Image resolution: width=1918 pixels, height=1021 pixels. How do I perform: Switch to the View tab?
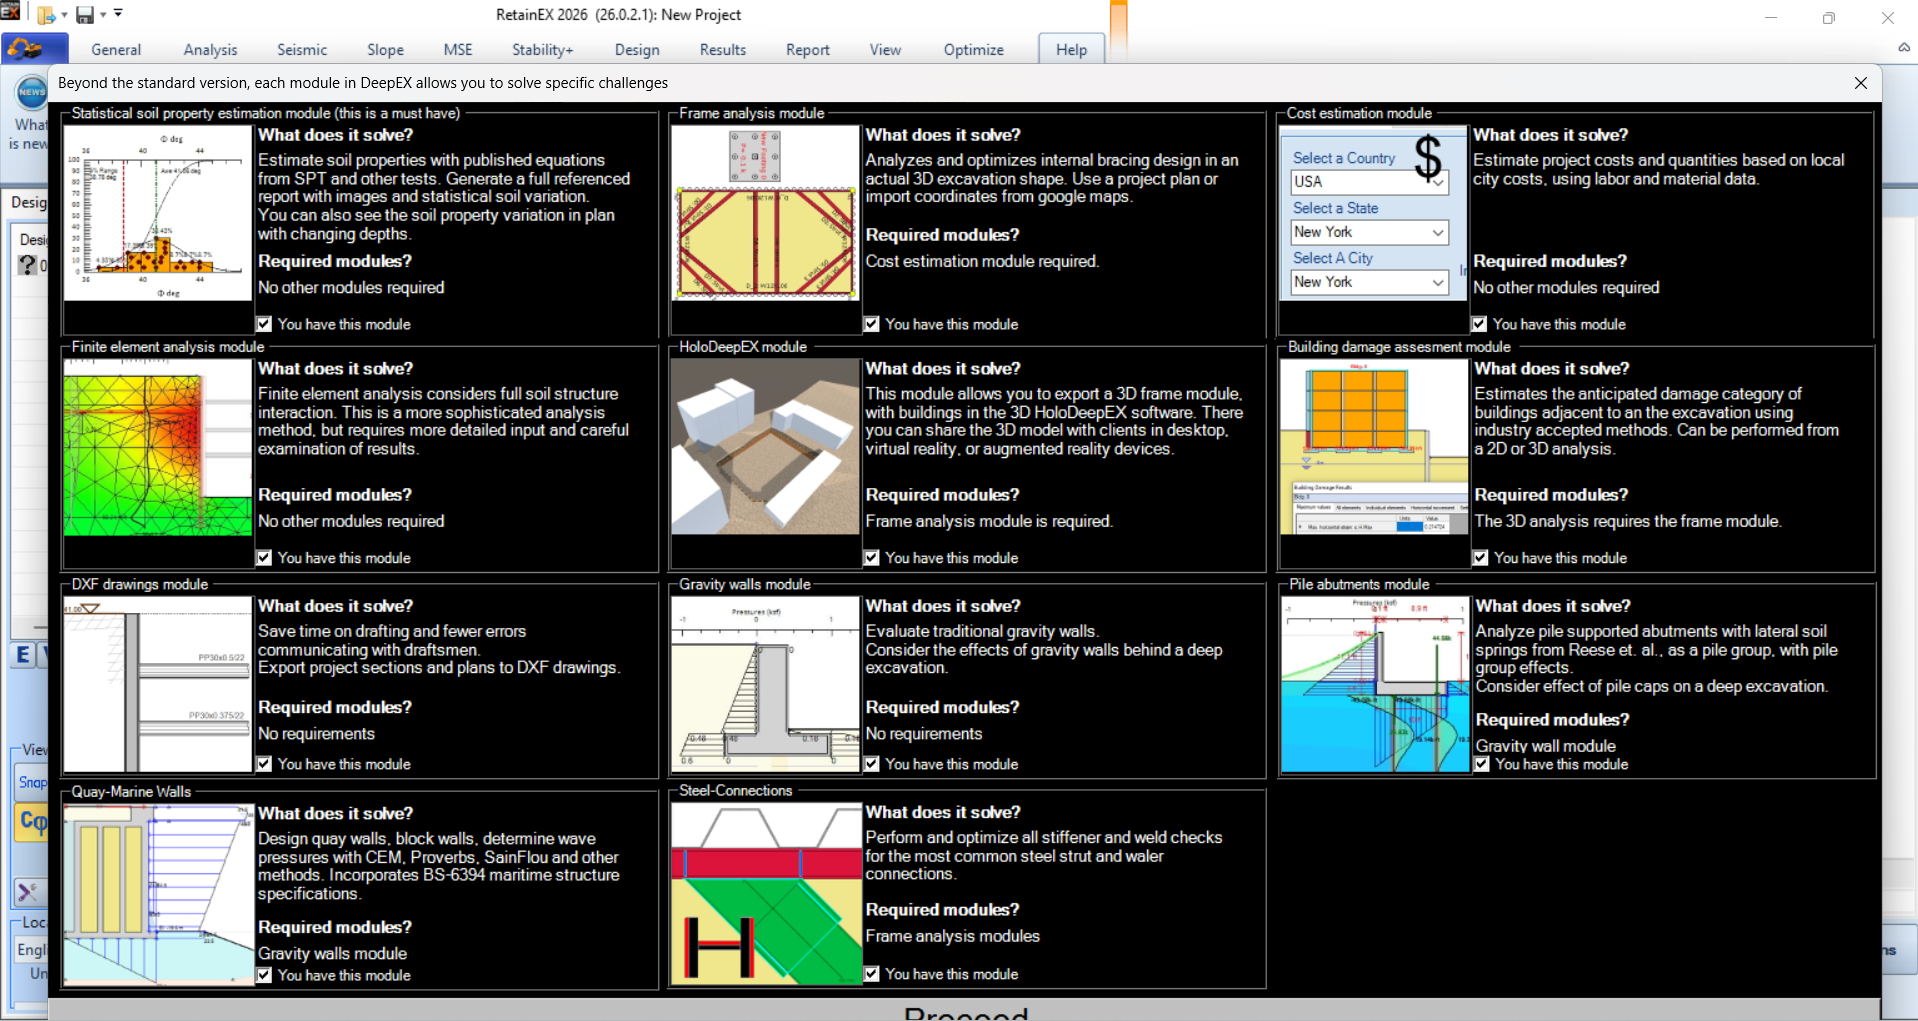[885, 50]
